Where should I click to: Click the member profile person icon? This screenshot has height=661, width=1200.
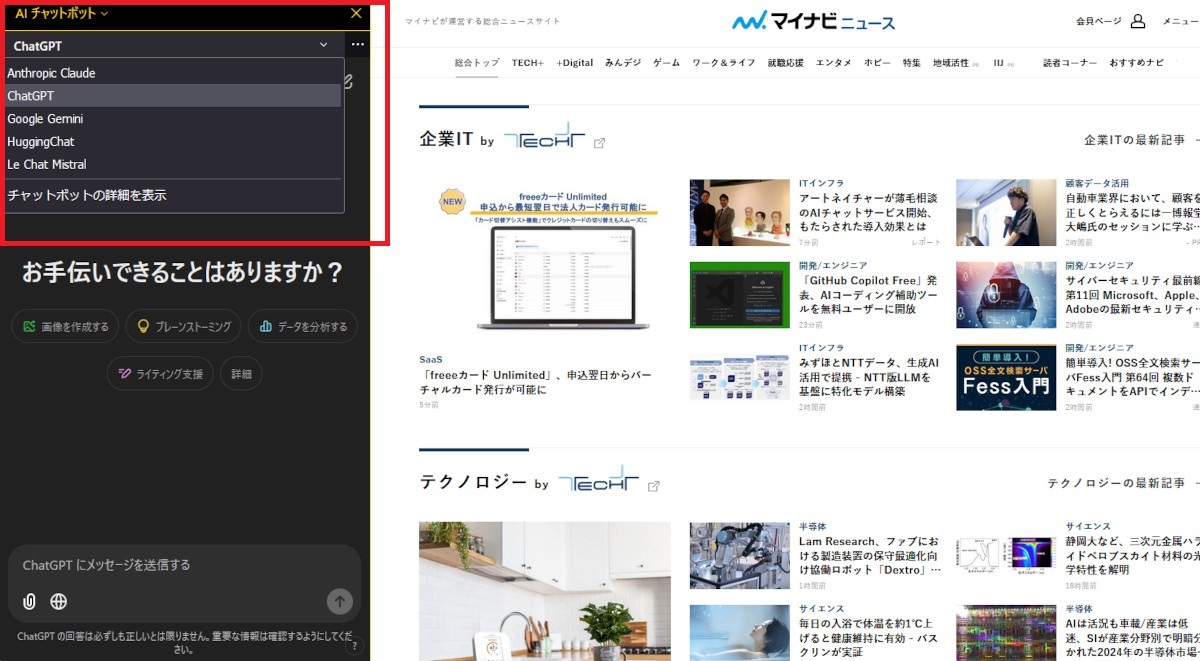click(1138, 21)
